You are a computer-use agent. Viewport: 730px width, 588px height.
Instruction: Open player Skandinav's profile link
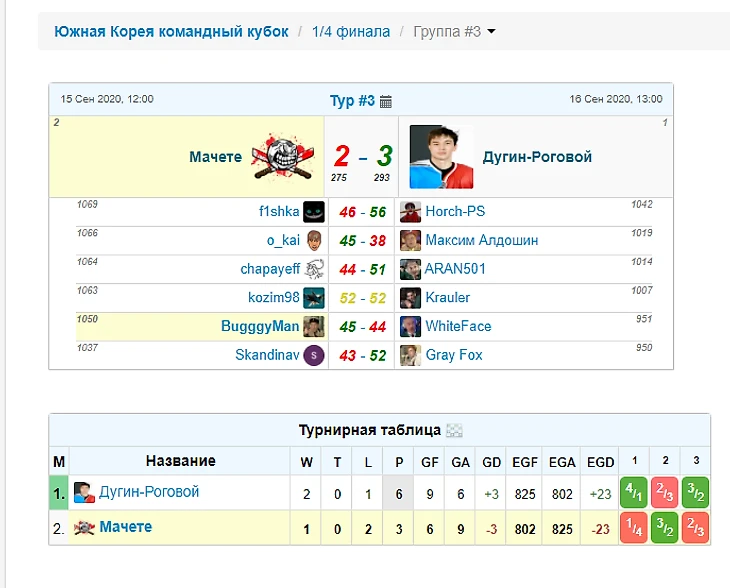pos(267,355)
